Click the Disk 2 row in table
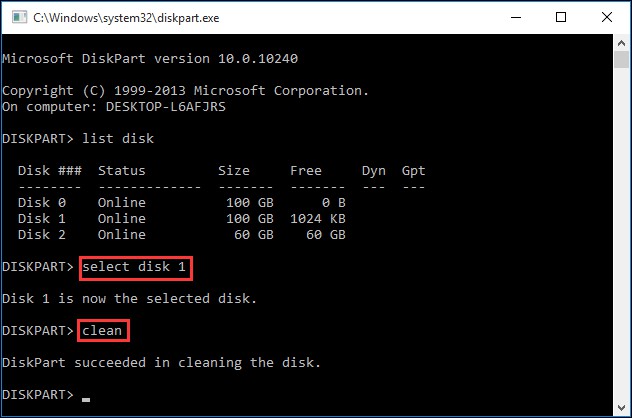This screenshot has width=632, height=418. [182, 235]
